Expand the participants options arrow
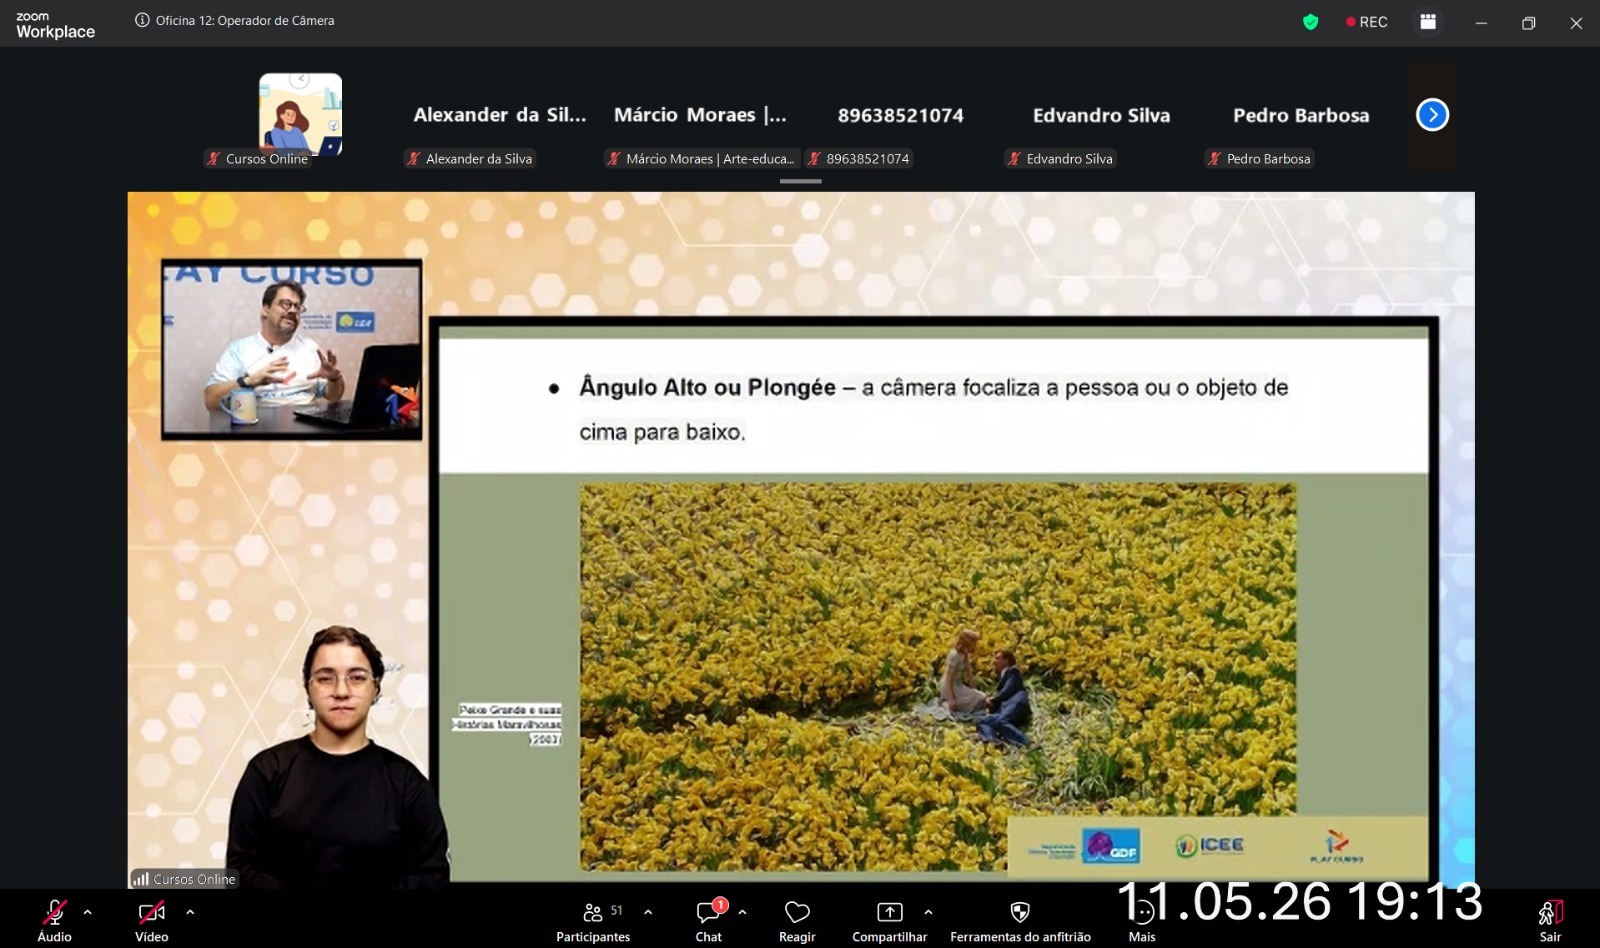The image size is (1600, 948). pos(648,912)
